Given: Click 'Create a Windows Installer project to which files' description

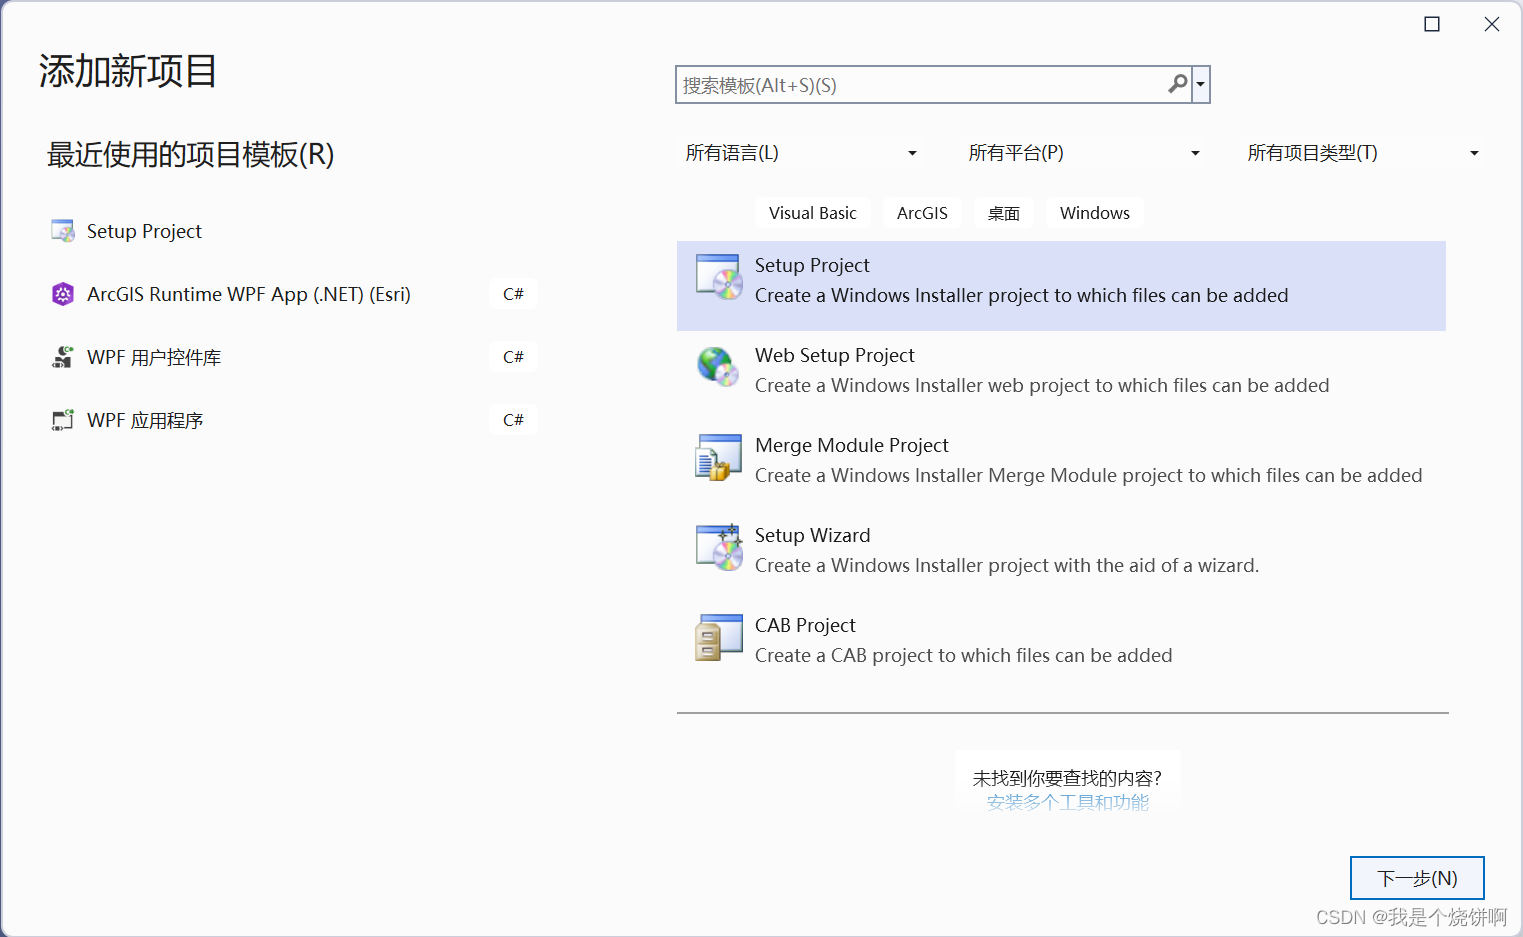Looking at the screenshot, I should tap(1022, 295).
